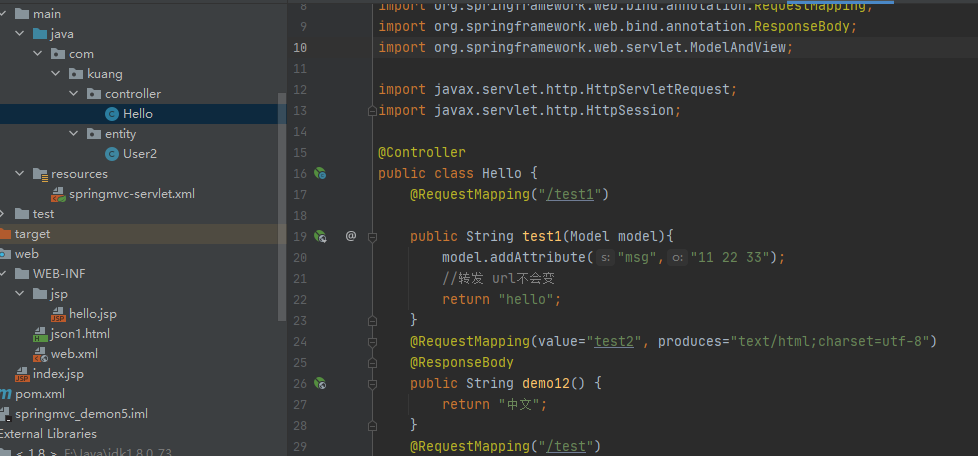The image size is (978, 456).
Task: Select WEB-INF folder in tree
Action: pyautogui.click(x=59, y=274)
